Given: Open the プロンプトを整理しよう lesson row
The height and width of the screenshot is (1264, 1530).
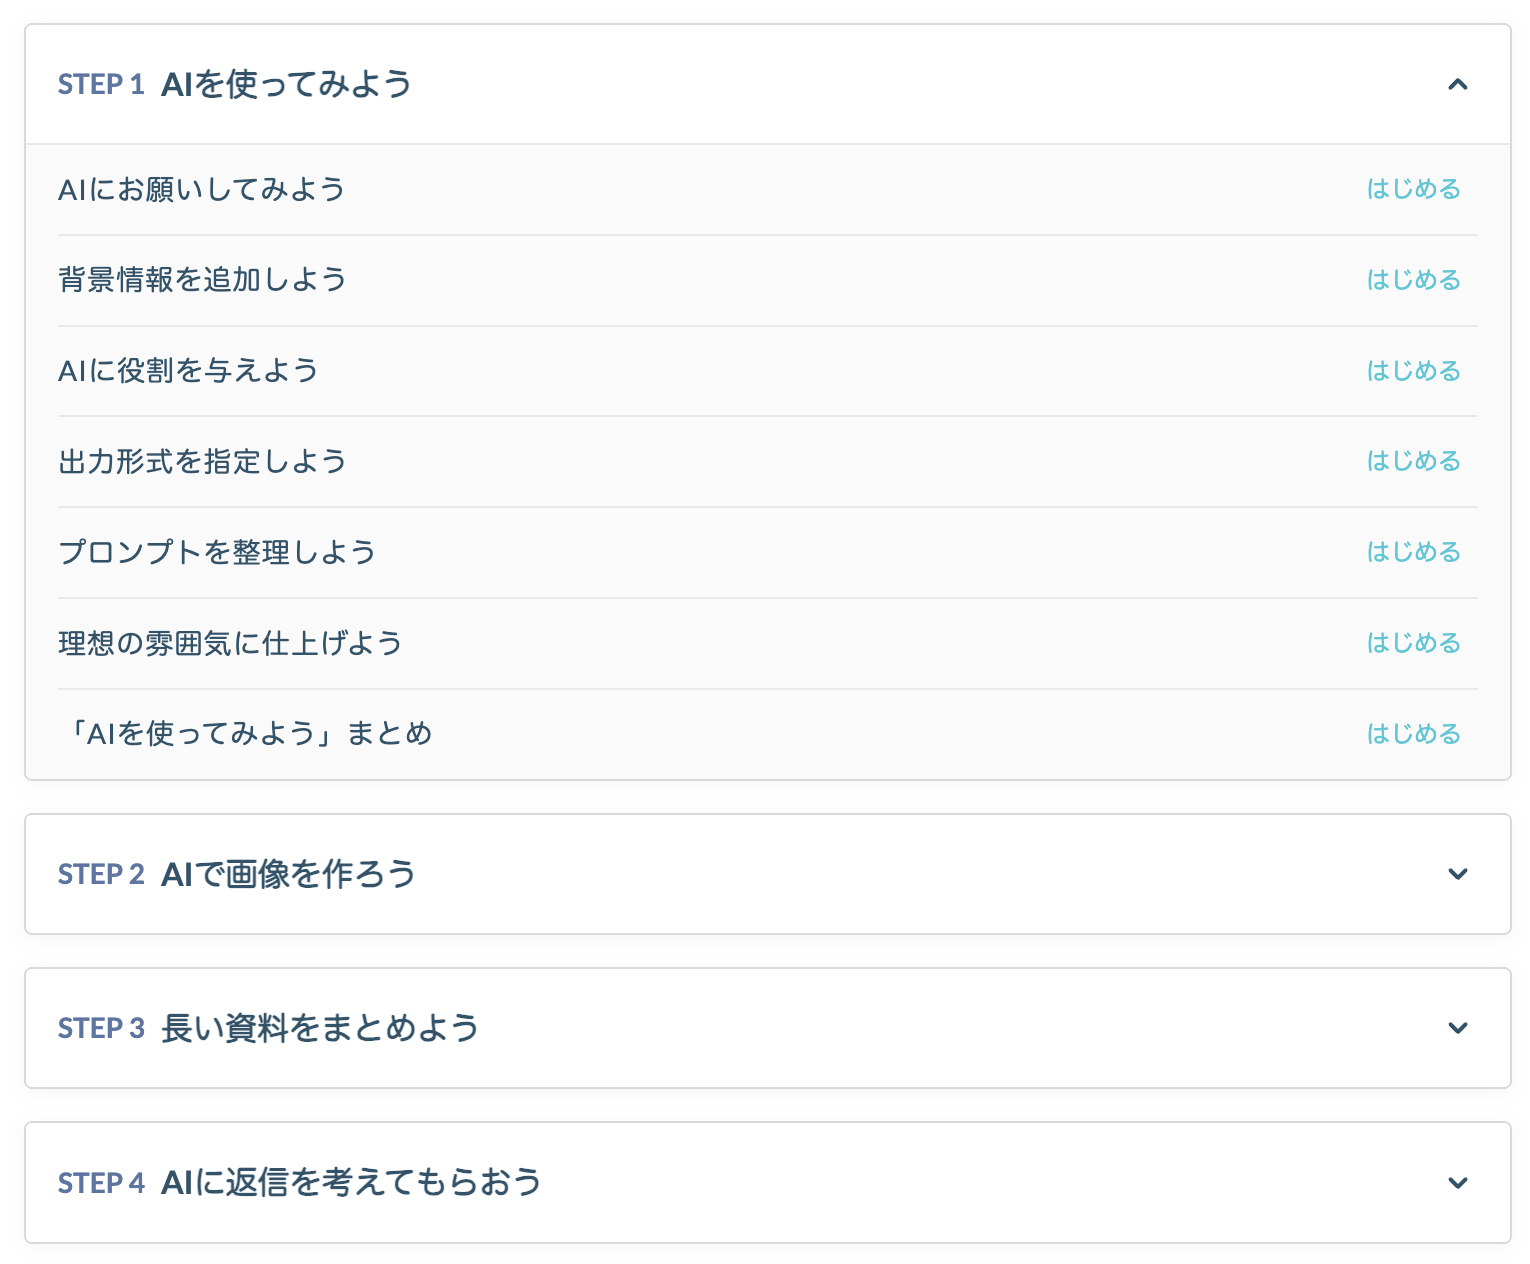Looking at the screenshot, I should click(216, 551).
